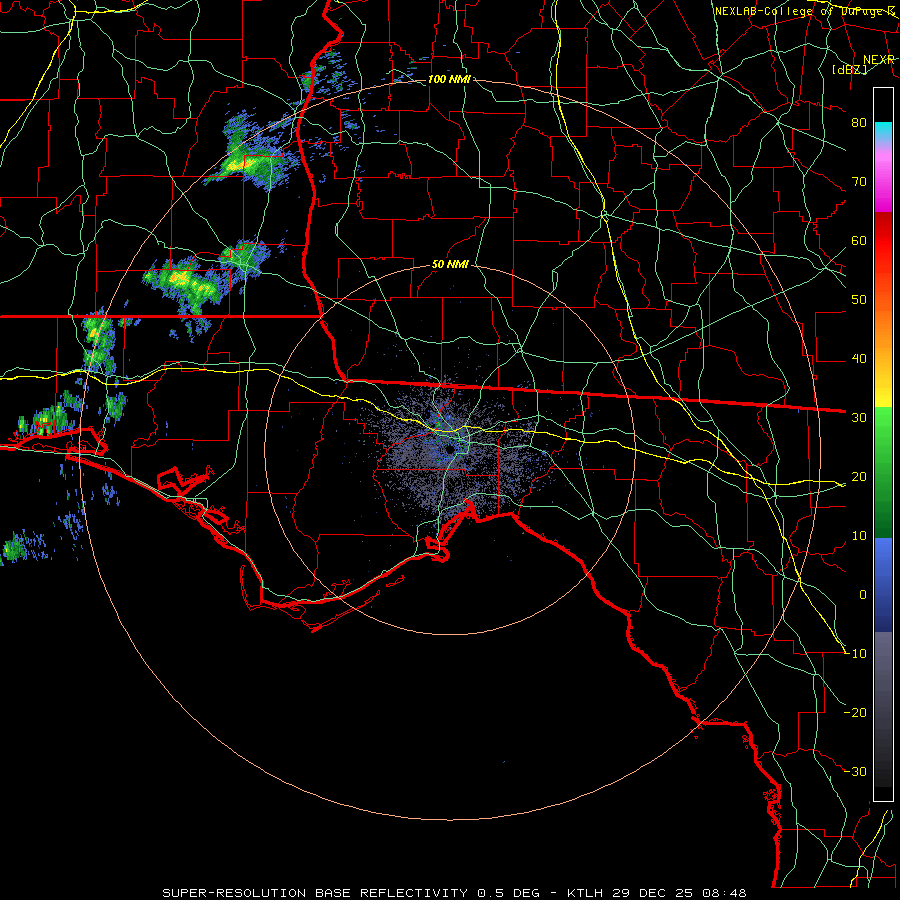Click the magenta band of the color scale
This screenshot has width=900, height=900.
883,184
